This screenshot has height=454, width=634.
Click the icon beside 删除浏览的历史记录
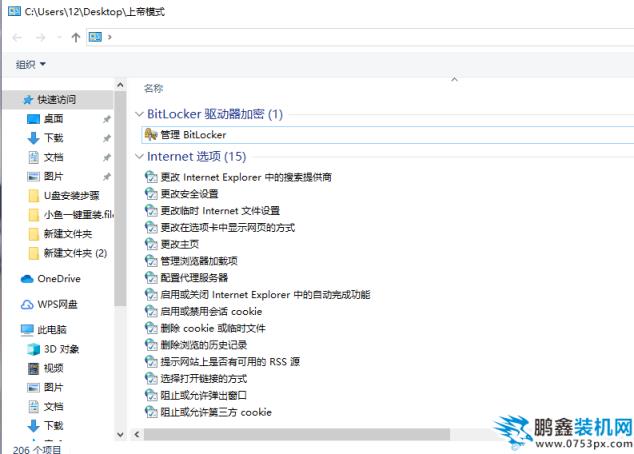(151, 345)
